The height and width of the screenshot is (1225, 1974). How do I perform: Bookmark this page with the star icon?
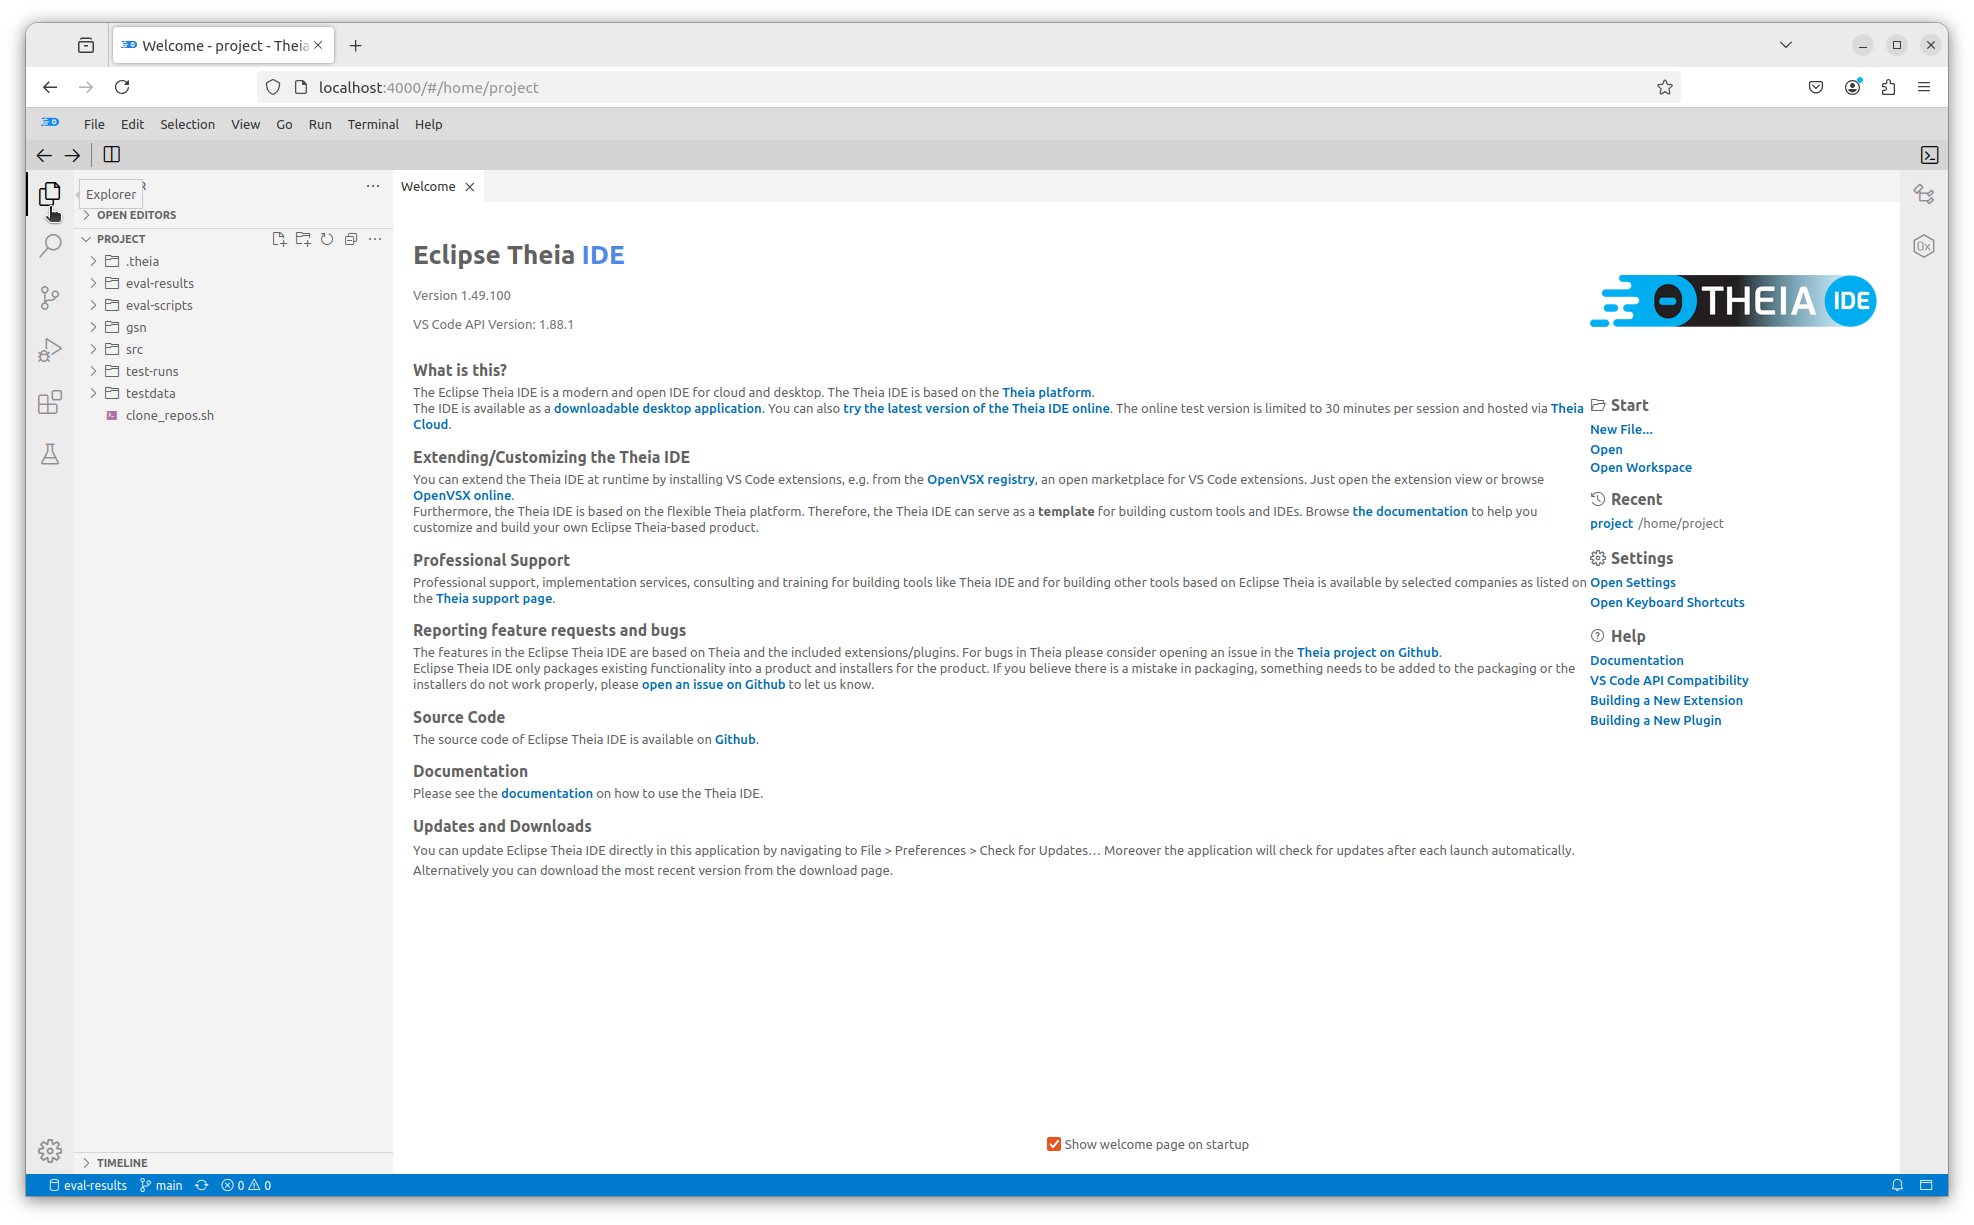(x=1665, y=87)
